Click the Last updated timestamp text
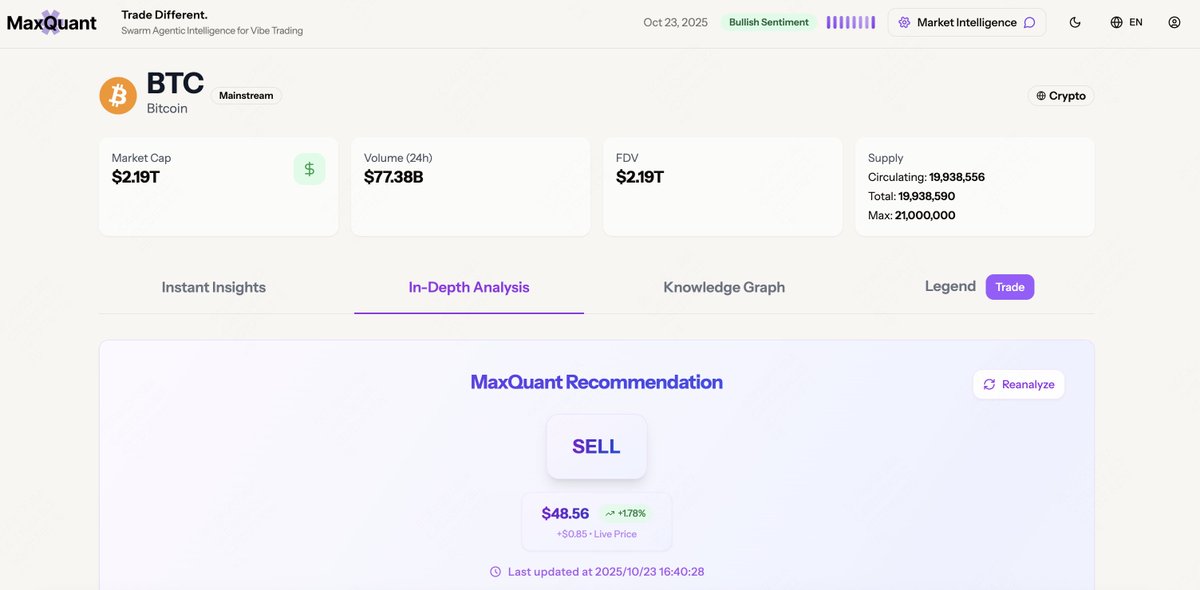This screenshot has width=1200, height=590. (606, 572)
